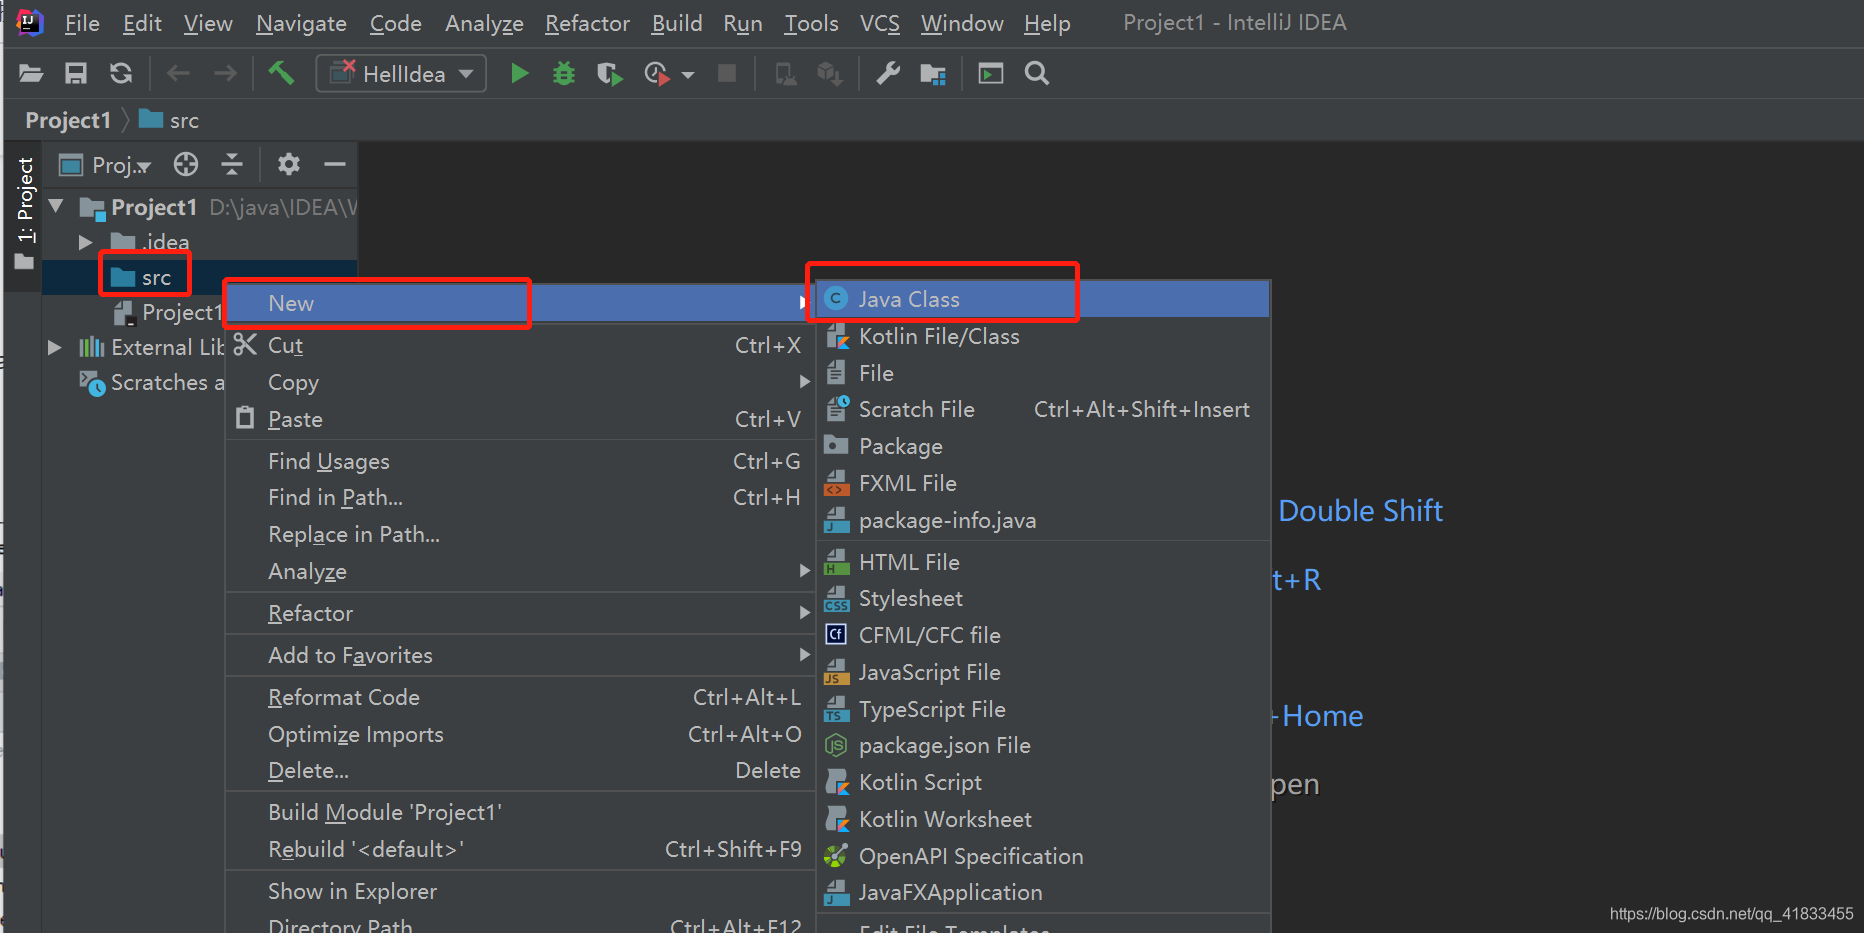Start debugging with the bug icon
This screenshot has width=1864, height=933.
pos(564,73)
